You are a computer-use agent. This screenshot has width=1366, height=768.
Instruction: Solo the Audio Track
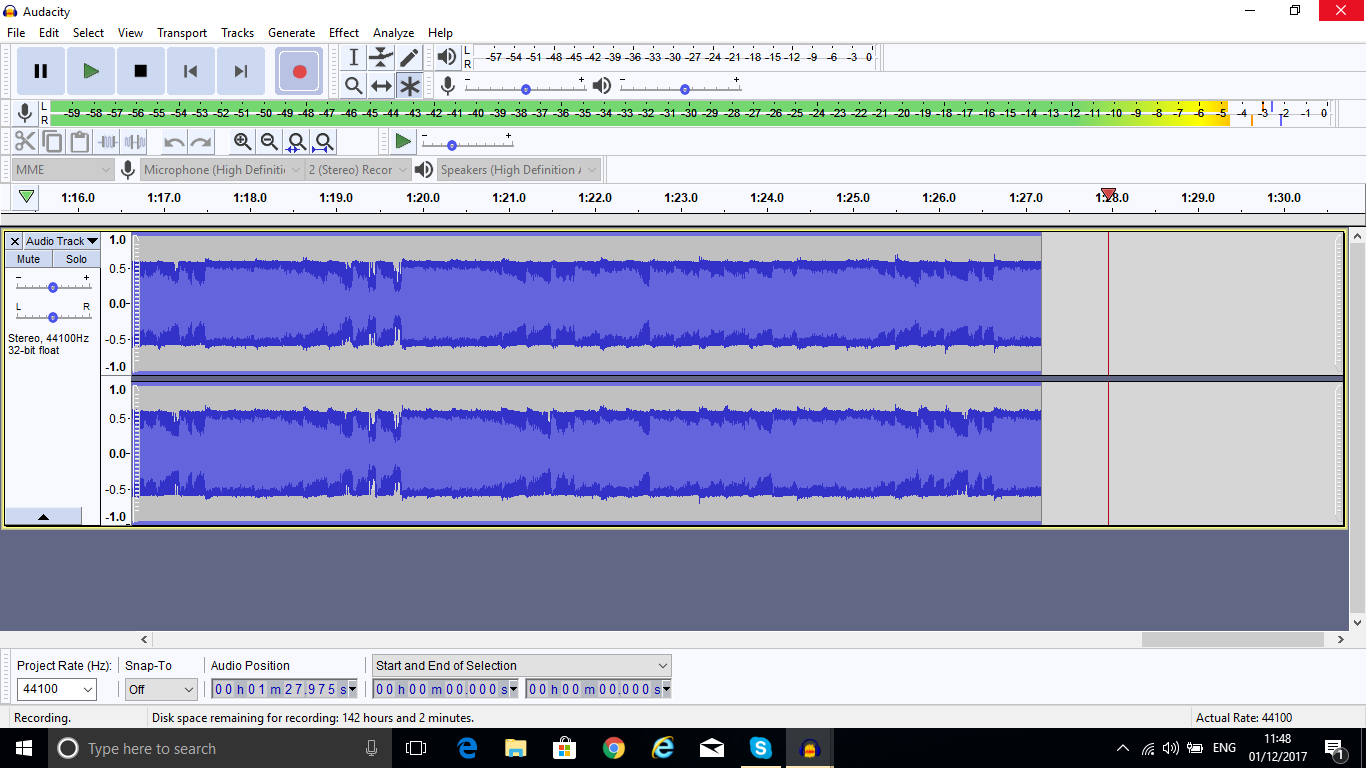tap(76, 258)
